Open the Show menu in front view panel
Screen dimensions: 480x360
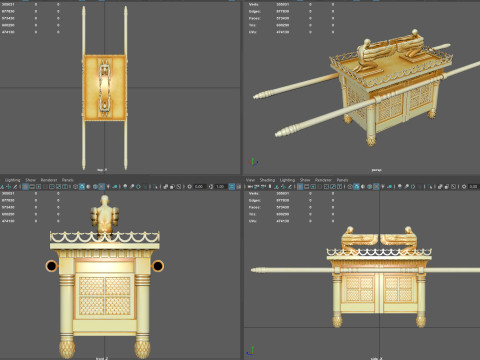30,180
